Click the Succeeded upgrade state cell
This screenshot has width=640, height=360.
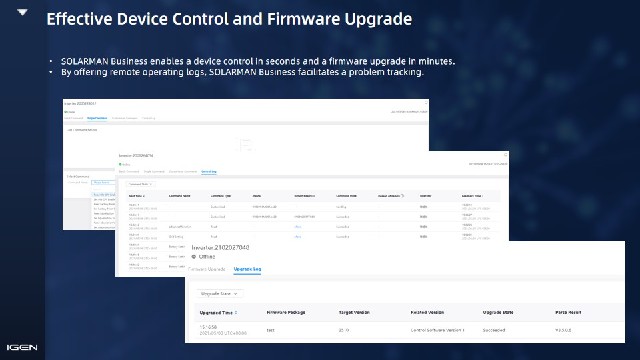(x=494, y=330)
